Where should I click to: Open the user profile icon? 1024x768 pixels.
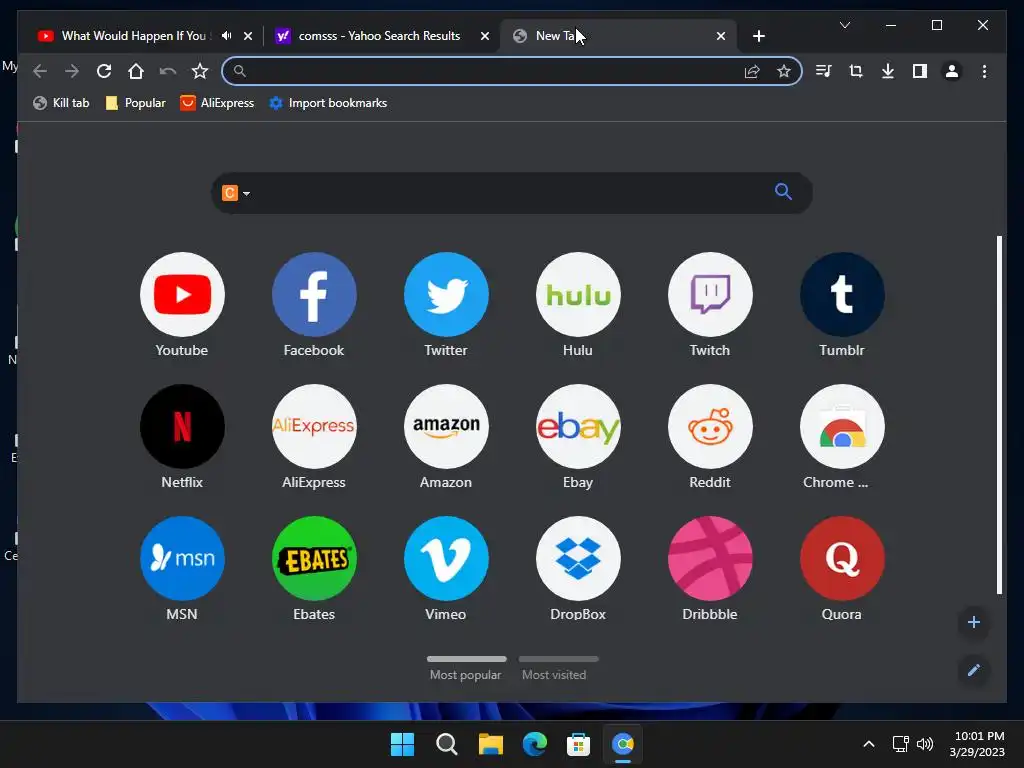[952, 71]
